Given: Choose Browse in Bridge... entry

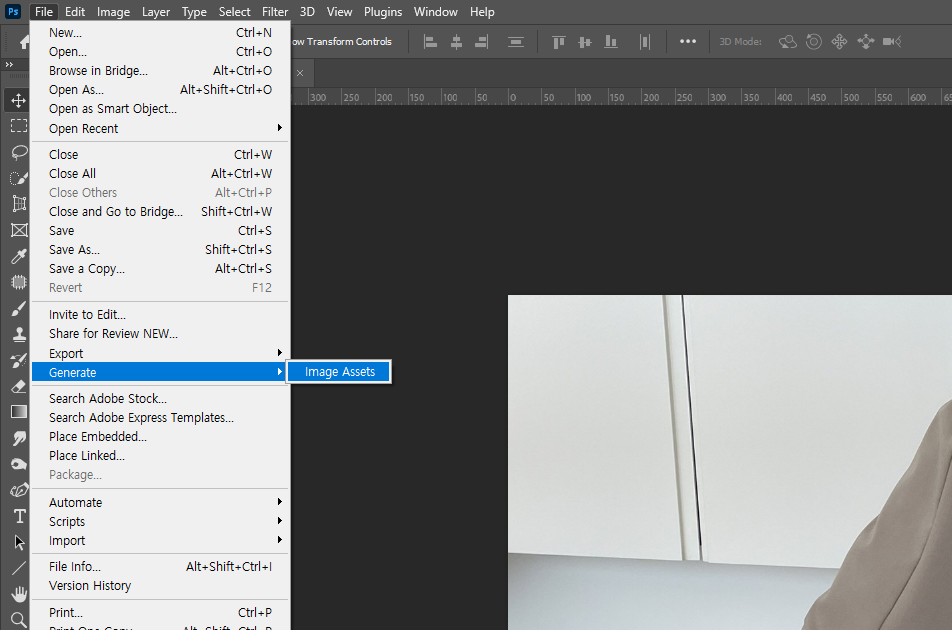Looking at the screenshot, I should pos(160,70).
